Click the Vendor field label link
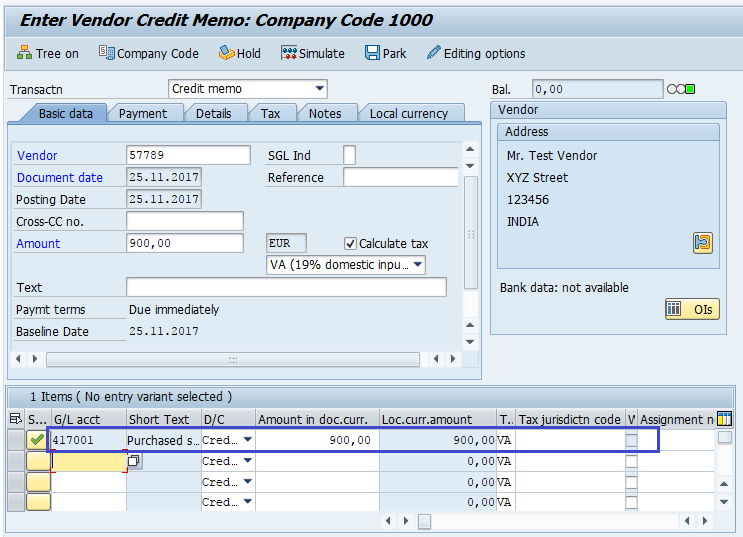Screen dimensions: 743x537 click(x=37, y=155)
